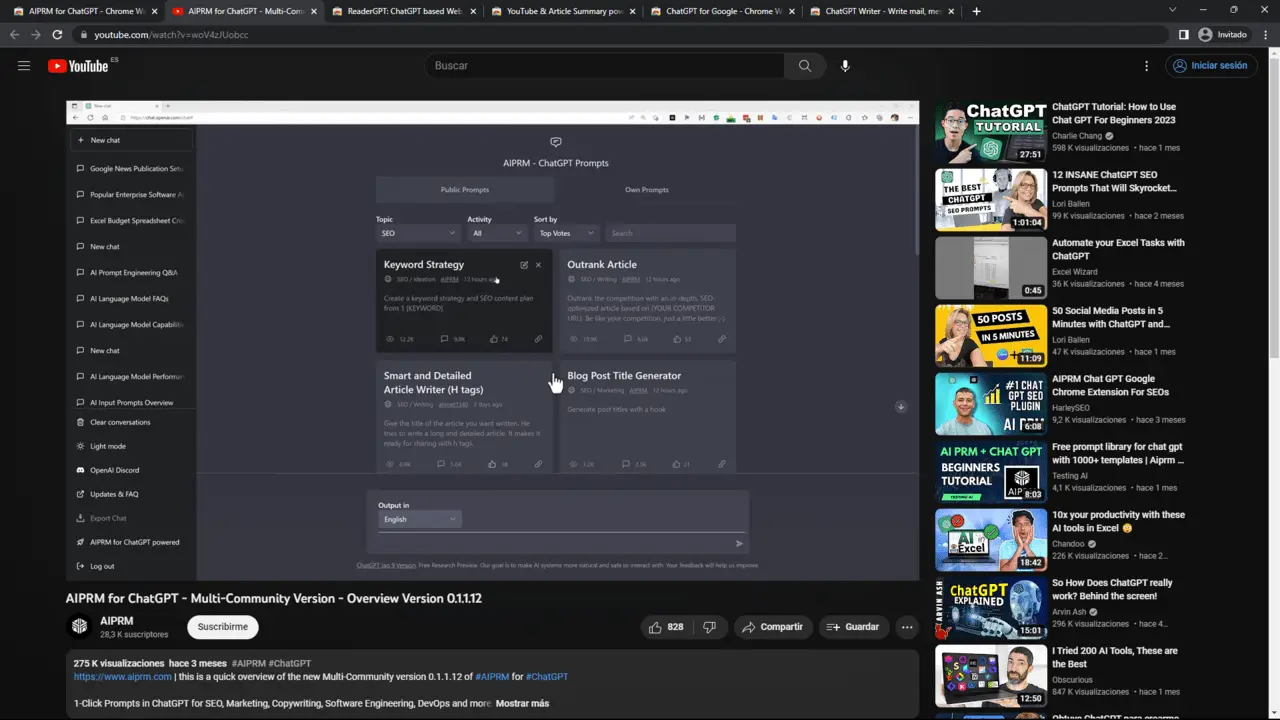This screenshot has height=720, width=1280.
Task: Go forward with the browser forward arrow
Action: coord(36,34)
